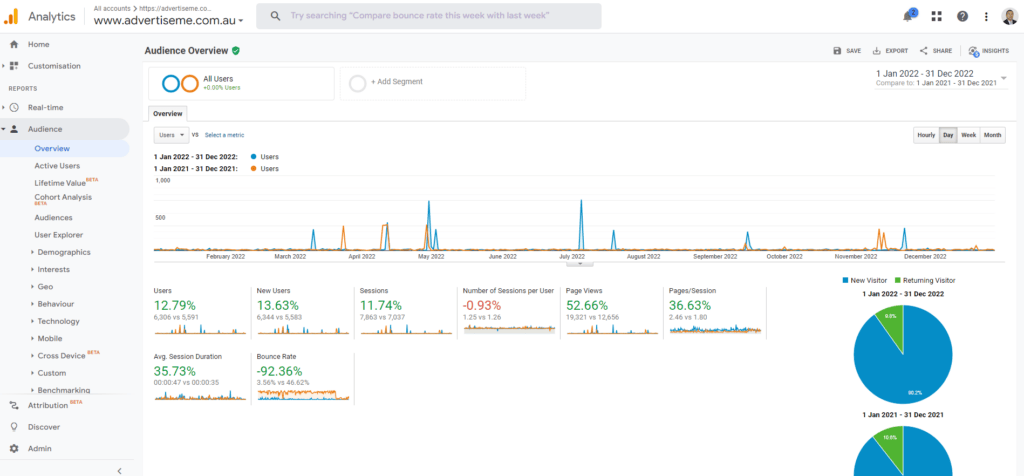This screenshot has height=476, width=1024.
Task: Click the Bounce Rate scorecard
Action: click(303, 379)
